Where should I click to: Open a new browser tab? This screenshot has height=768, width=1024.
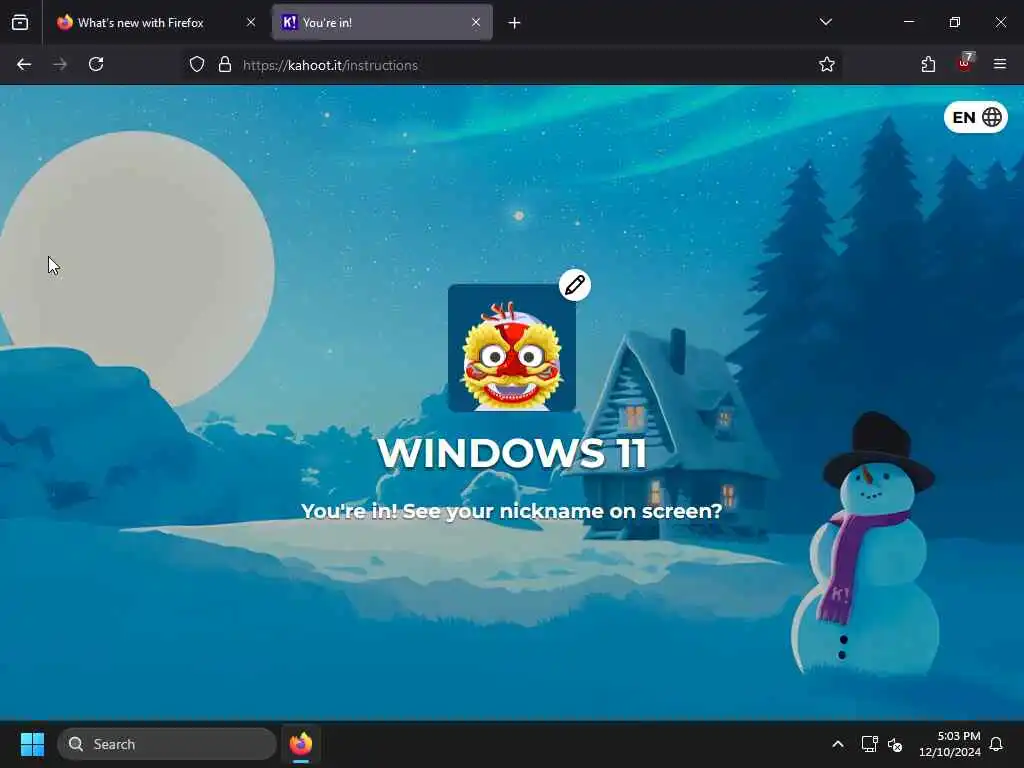(x=515, y=23)
